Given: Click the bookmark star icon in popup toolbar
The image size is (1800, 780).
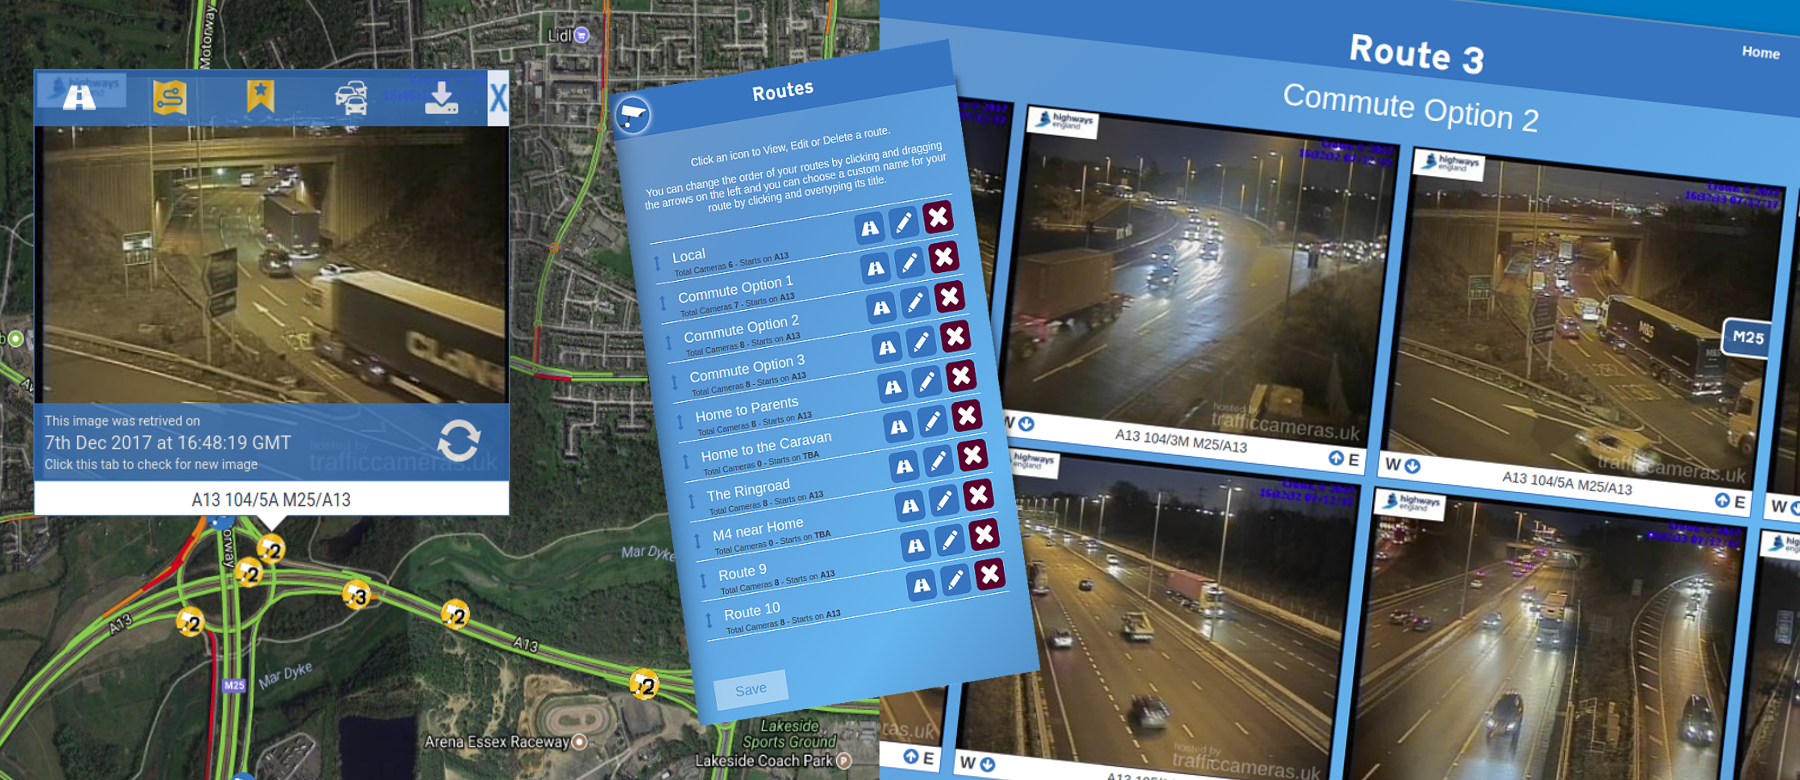Looking at the screenshot, I should pyautogui.click(x=260, y=96).
